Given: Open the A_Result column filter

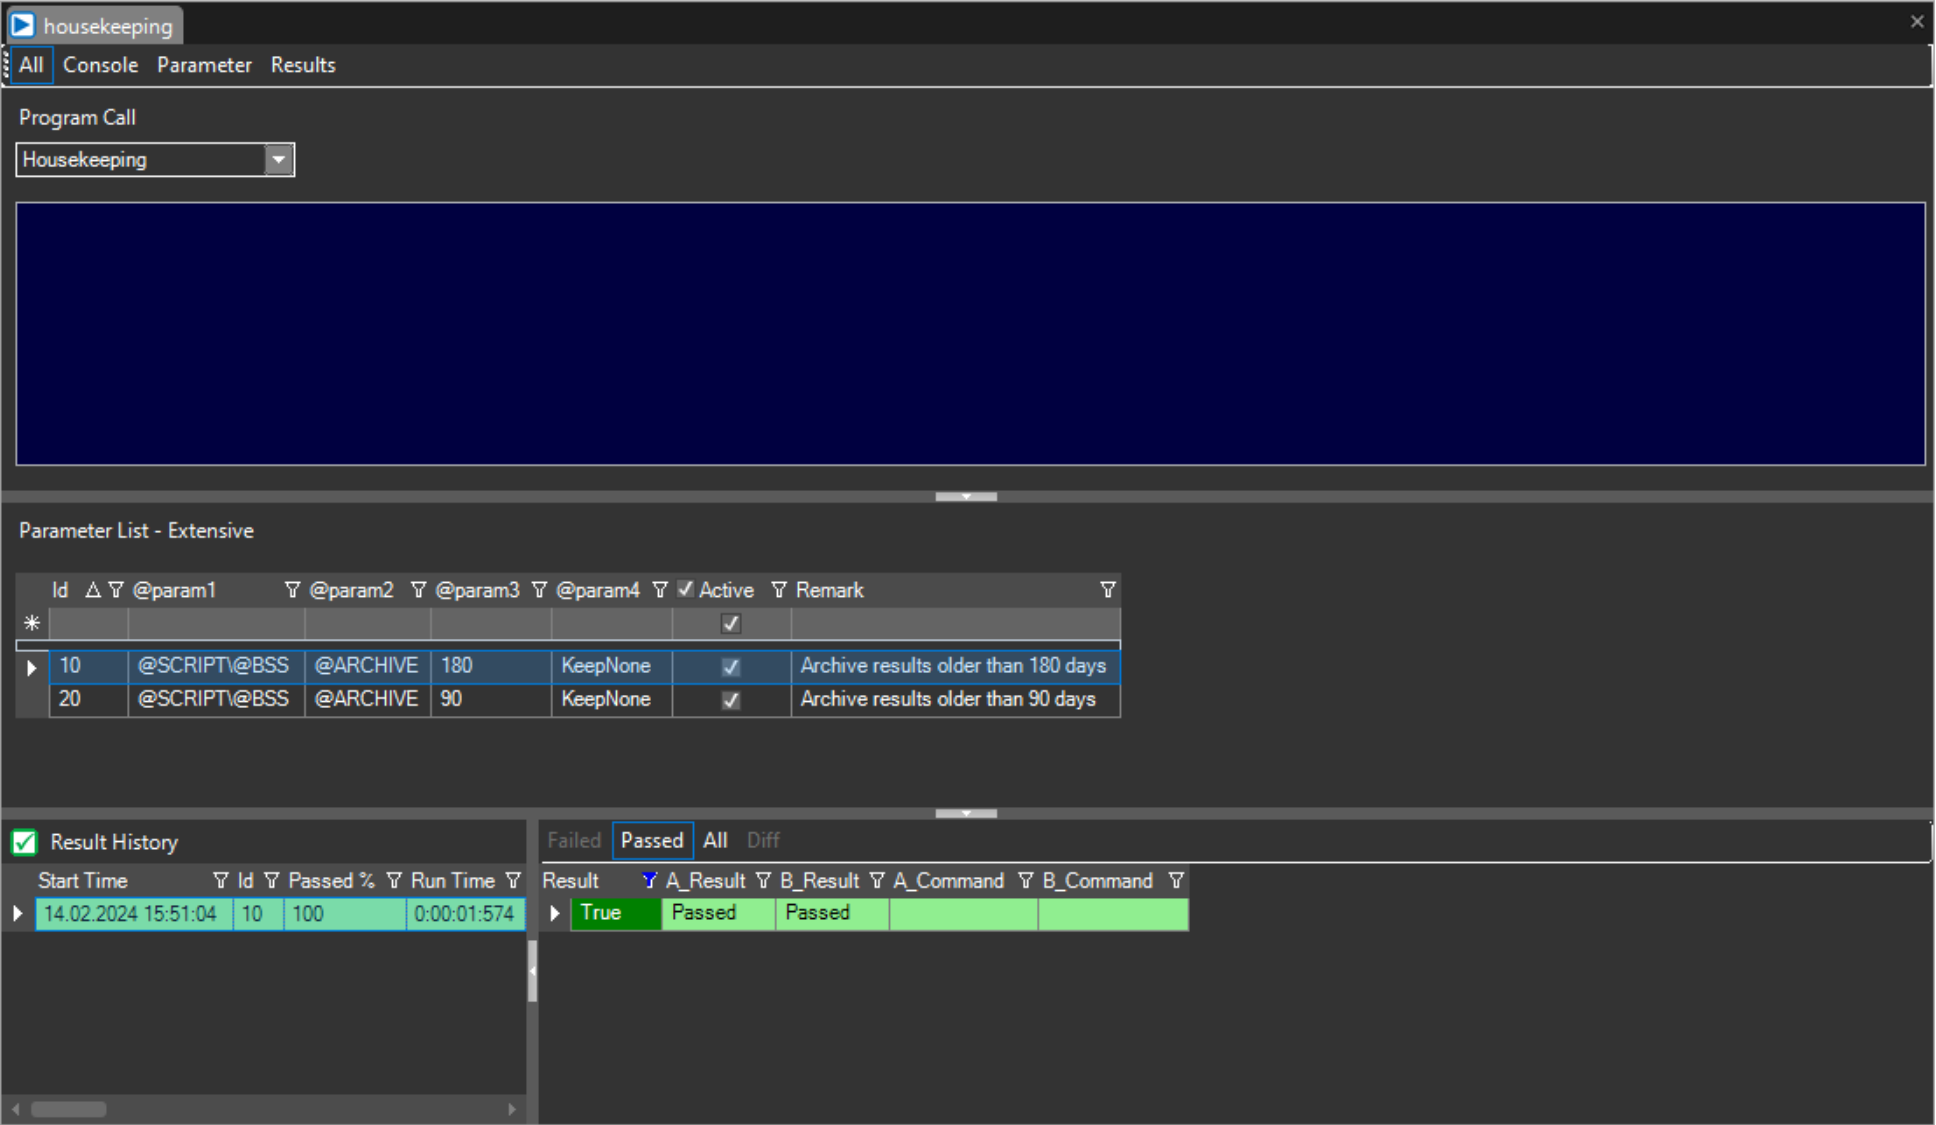Looking at the screenshot, I should point(763,881).
